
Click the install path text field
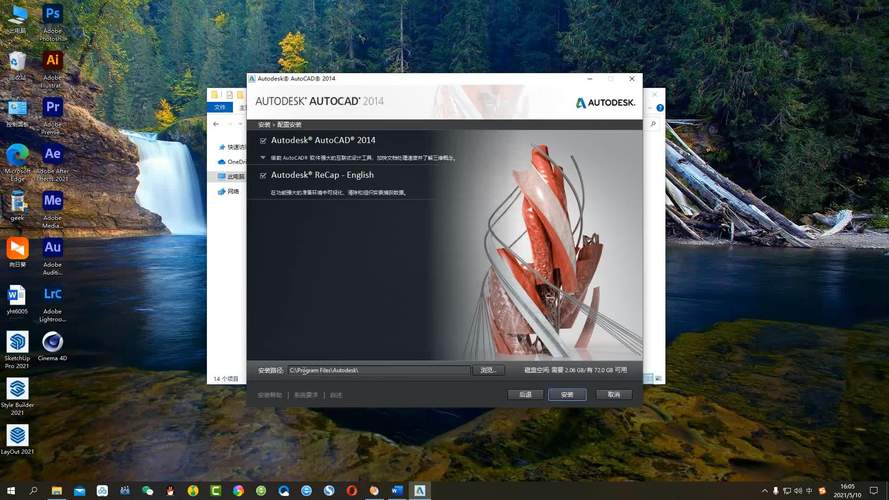coord(378,370)
